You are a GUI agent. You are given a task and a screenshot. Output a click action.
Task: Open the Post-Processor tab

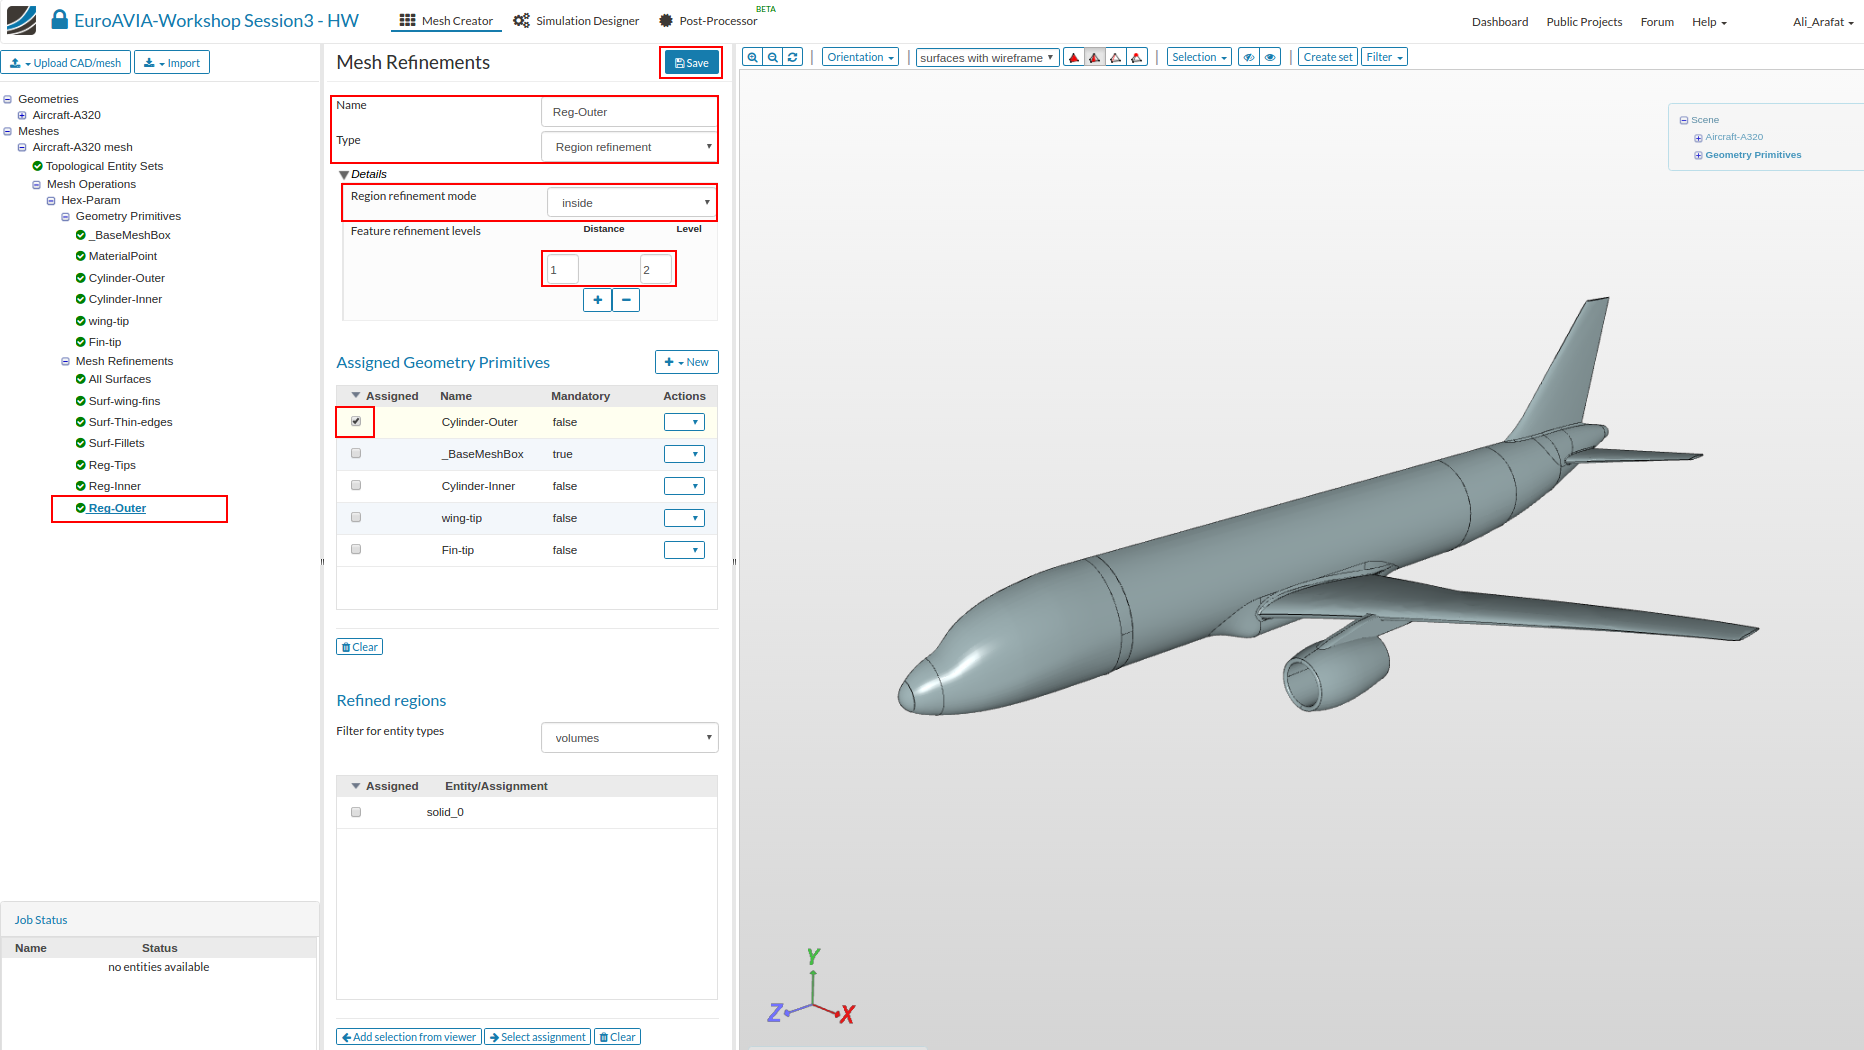pyautogui.click(x=708, y=21)
